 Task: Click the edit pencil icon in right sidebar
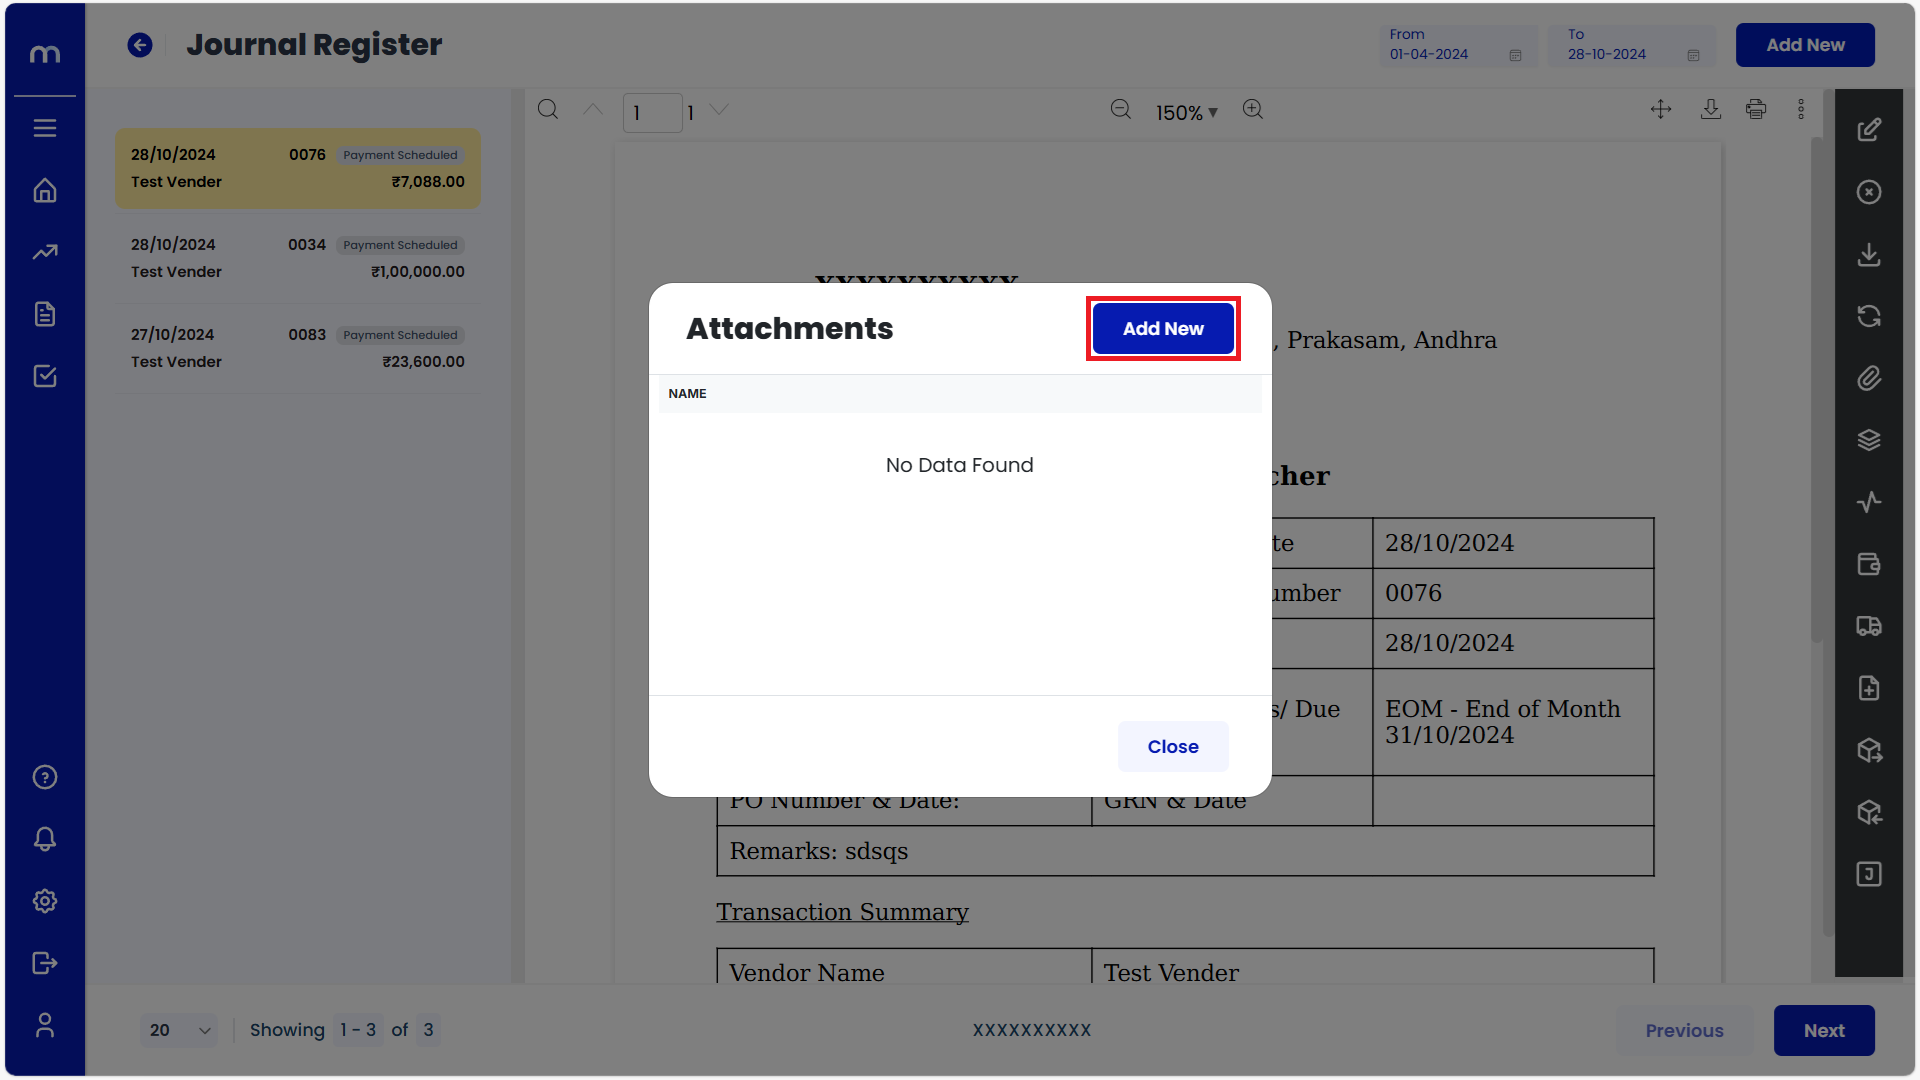pos(1868,130)
